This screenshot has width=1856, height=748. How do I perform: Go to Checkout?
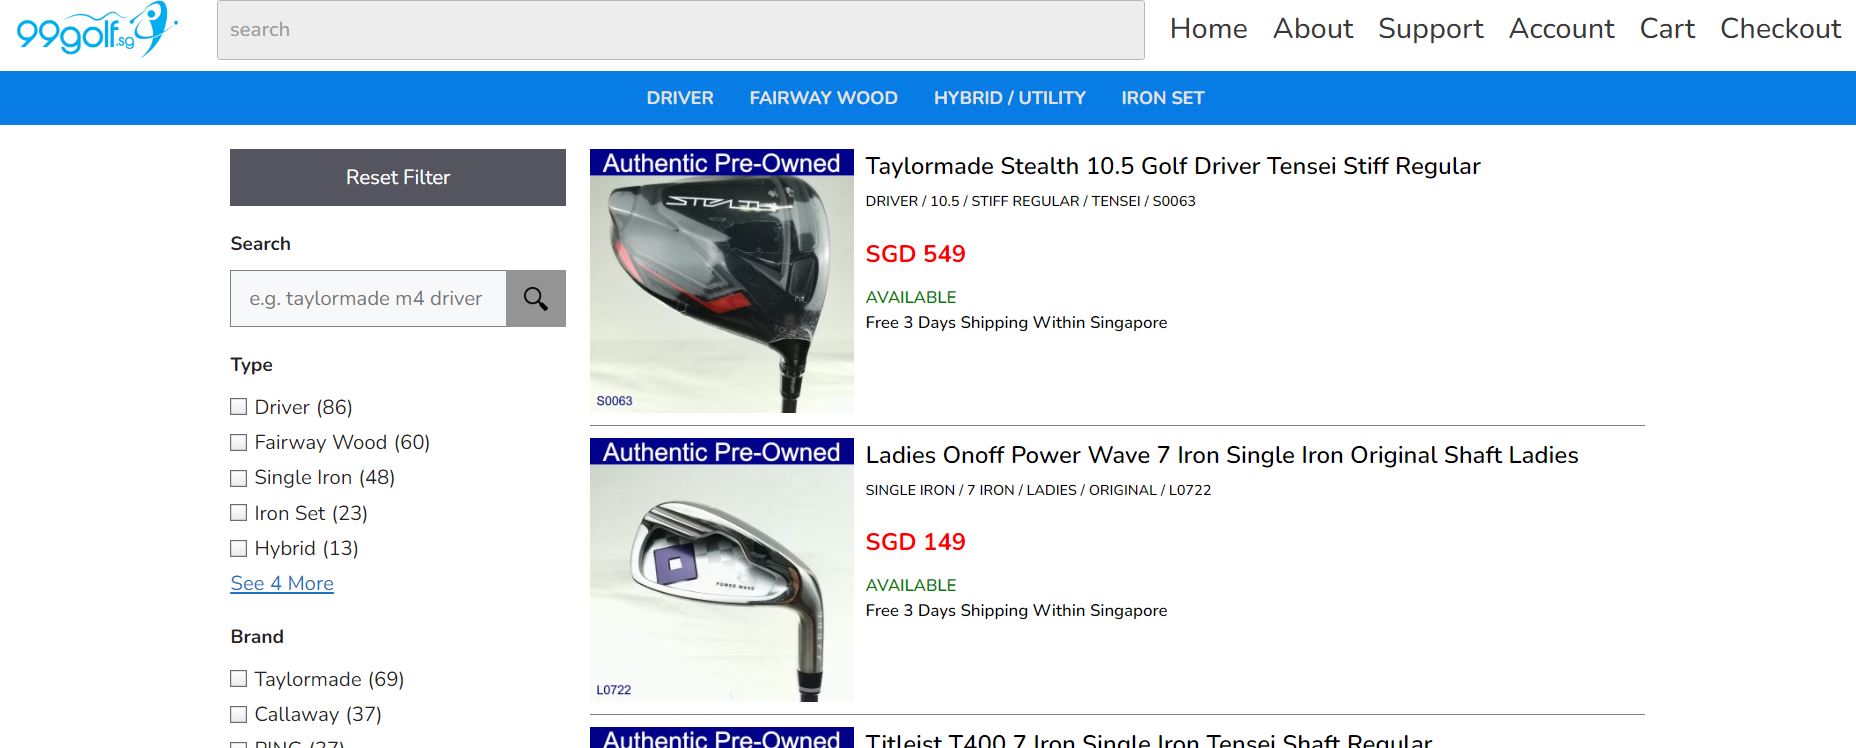click(x=1780, y=29)
